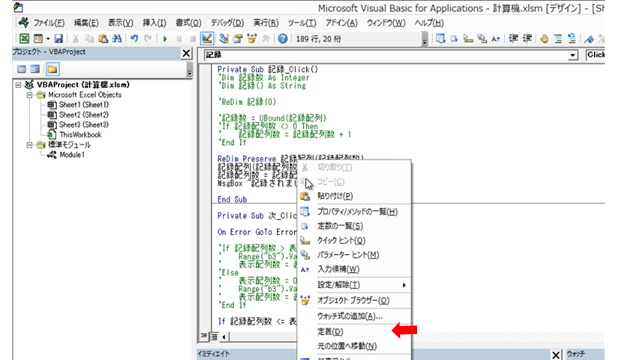Click the Project Explorer toolbar icon
640x360 pixels.
pyautogui.click(x=224, y=39)
